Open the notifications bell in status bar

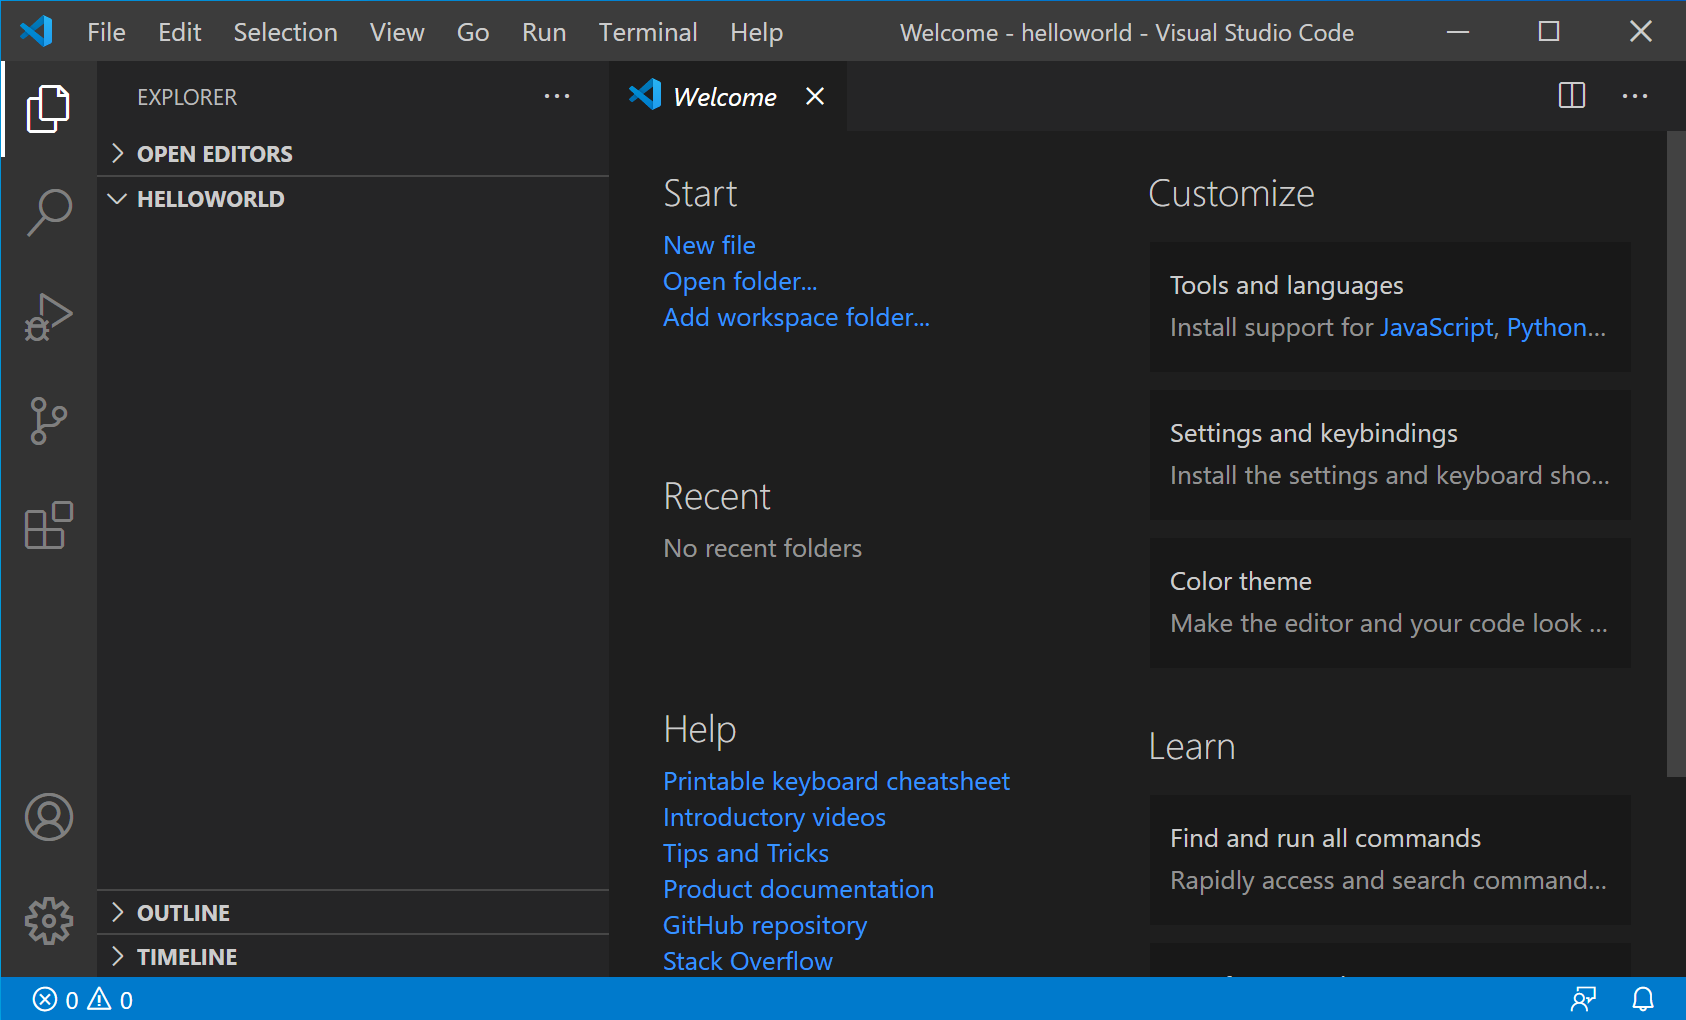coord(1643,999)
